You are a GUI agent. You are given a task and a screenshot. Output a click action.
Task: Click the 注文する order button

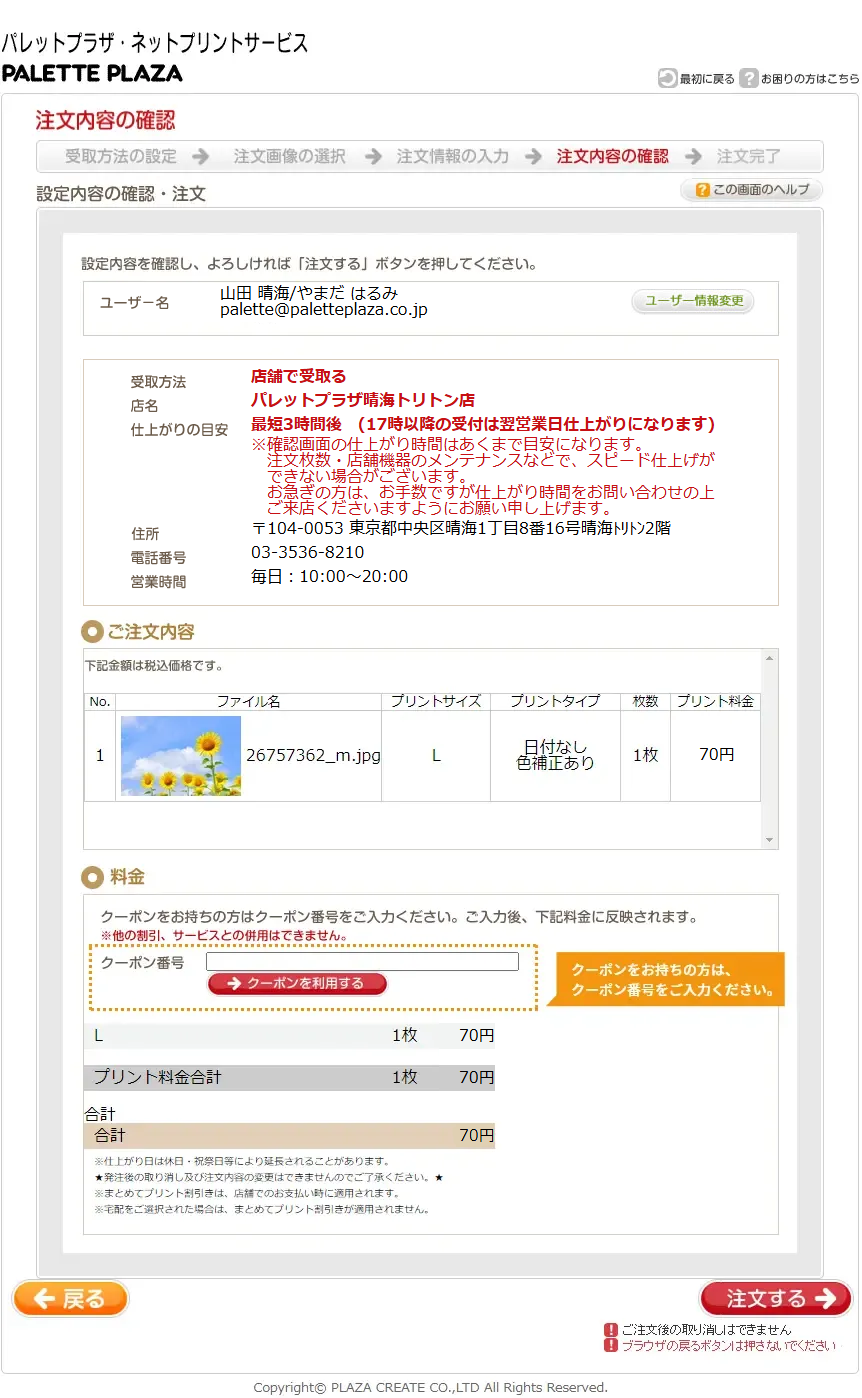(x=776, y=1299)
